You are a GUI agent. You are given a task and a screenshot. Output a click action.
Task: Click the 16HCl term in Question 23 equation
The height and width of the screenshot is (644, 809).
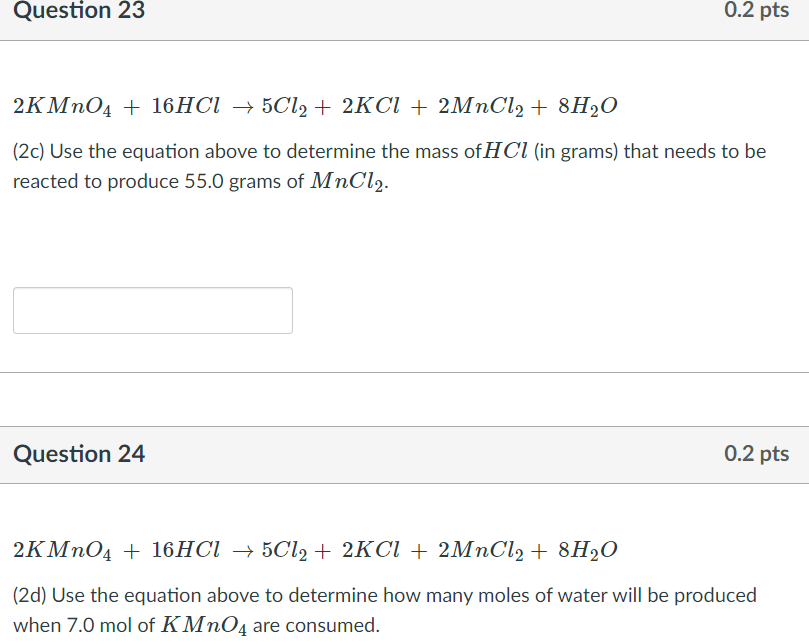[x=185, y=105]
